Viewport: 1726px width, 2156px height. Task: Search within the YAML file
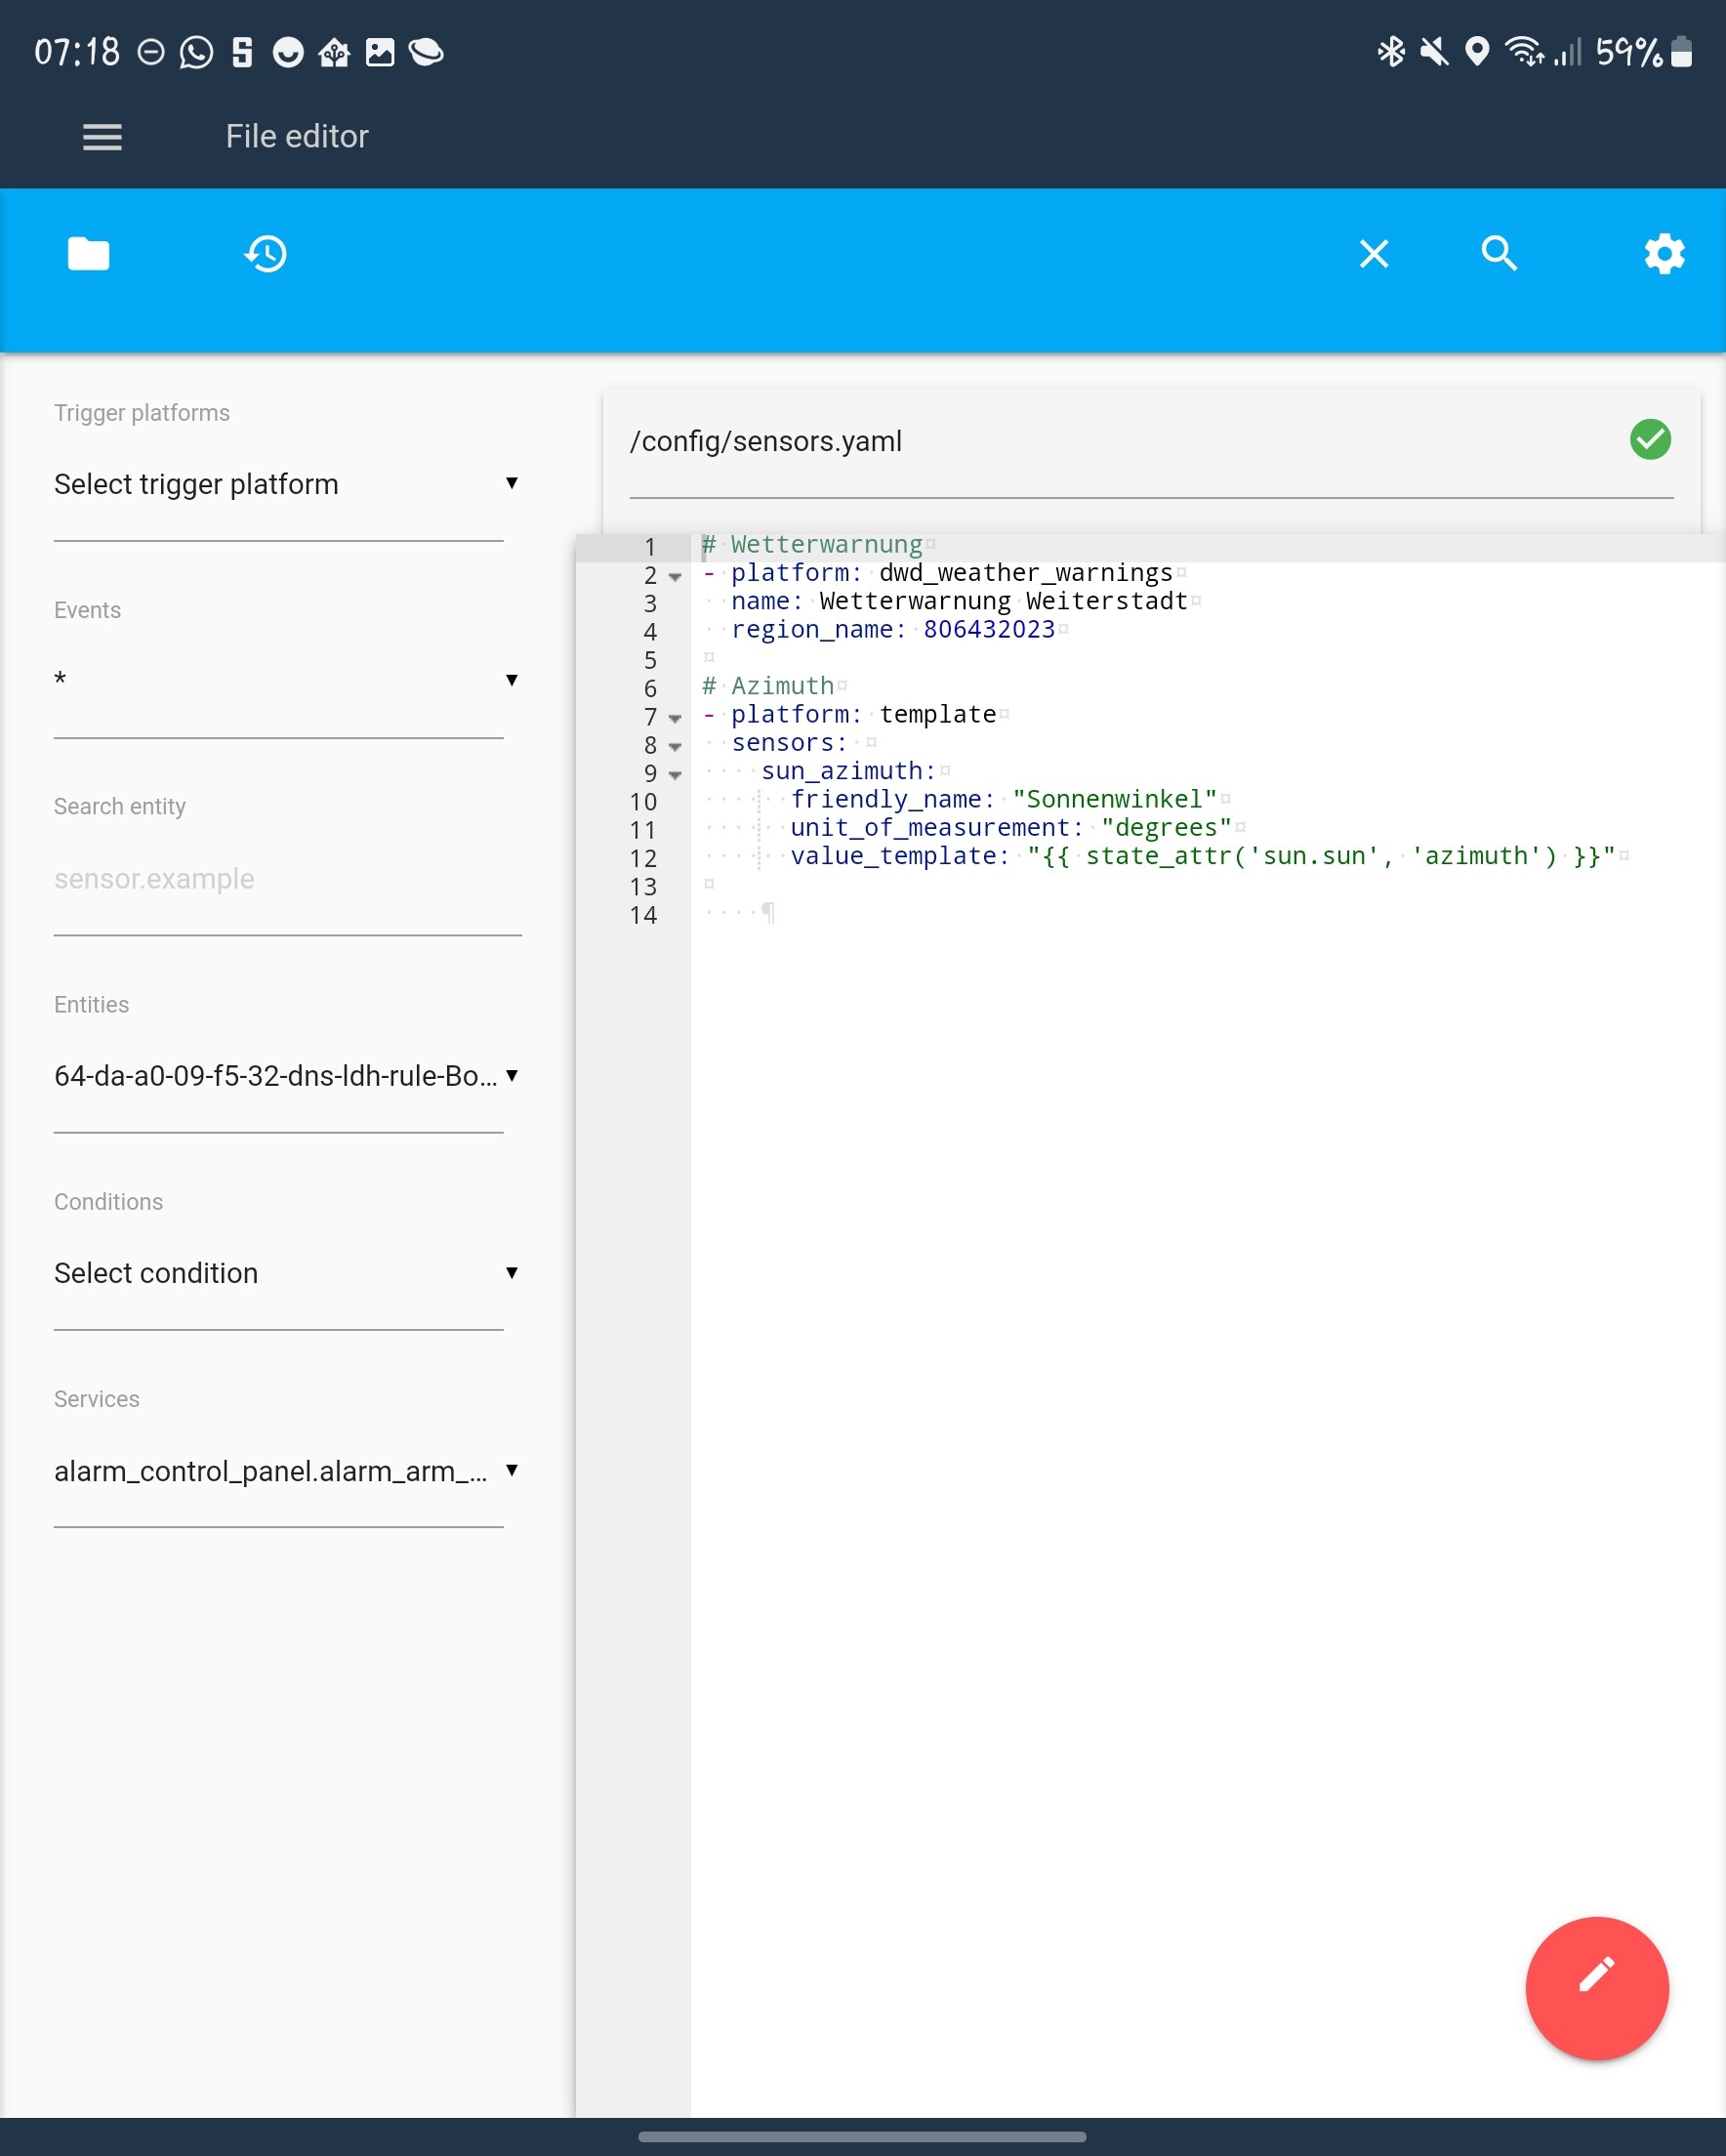pyautogui.click(x=1499, y=253)
